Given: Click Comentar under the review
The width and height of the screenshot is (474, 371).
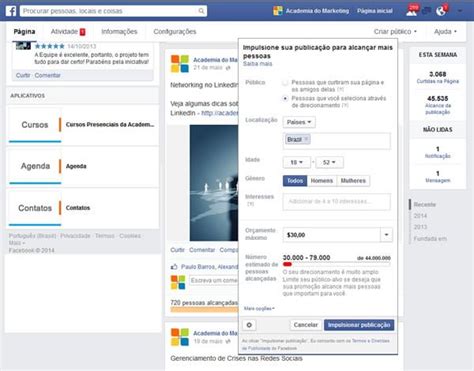Looking at the screenshot, I should tap(47, 75).
